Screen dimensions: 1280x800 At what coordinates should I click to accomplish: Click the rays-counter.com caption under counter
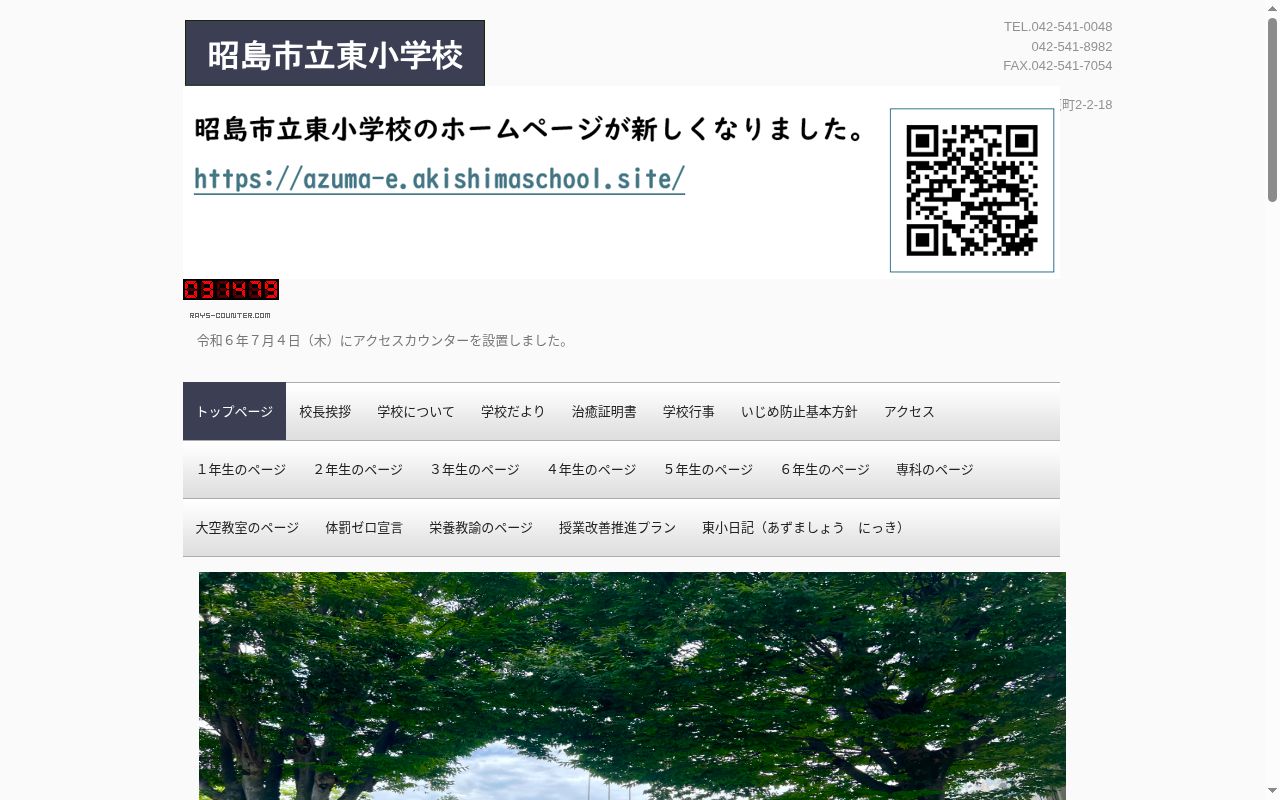(230, 315)
